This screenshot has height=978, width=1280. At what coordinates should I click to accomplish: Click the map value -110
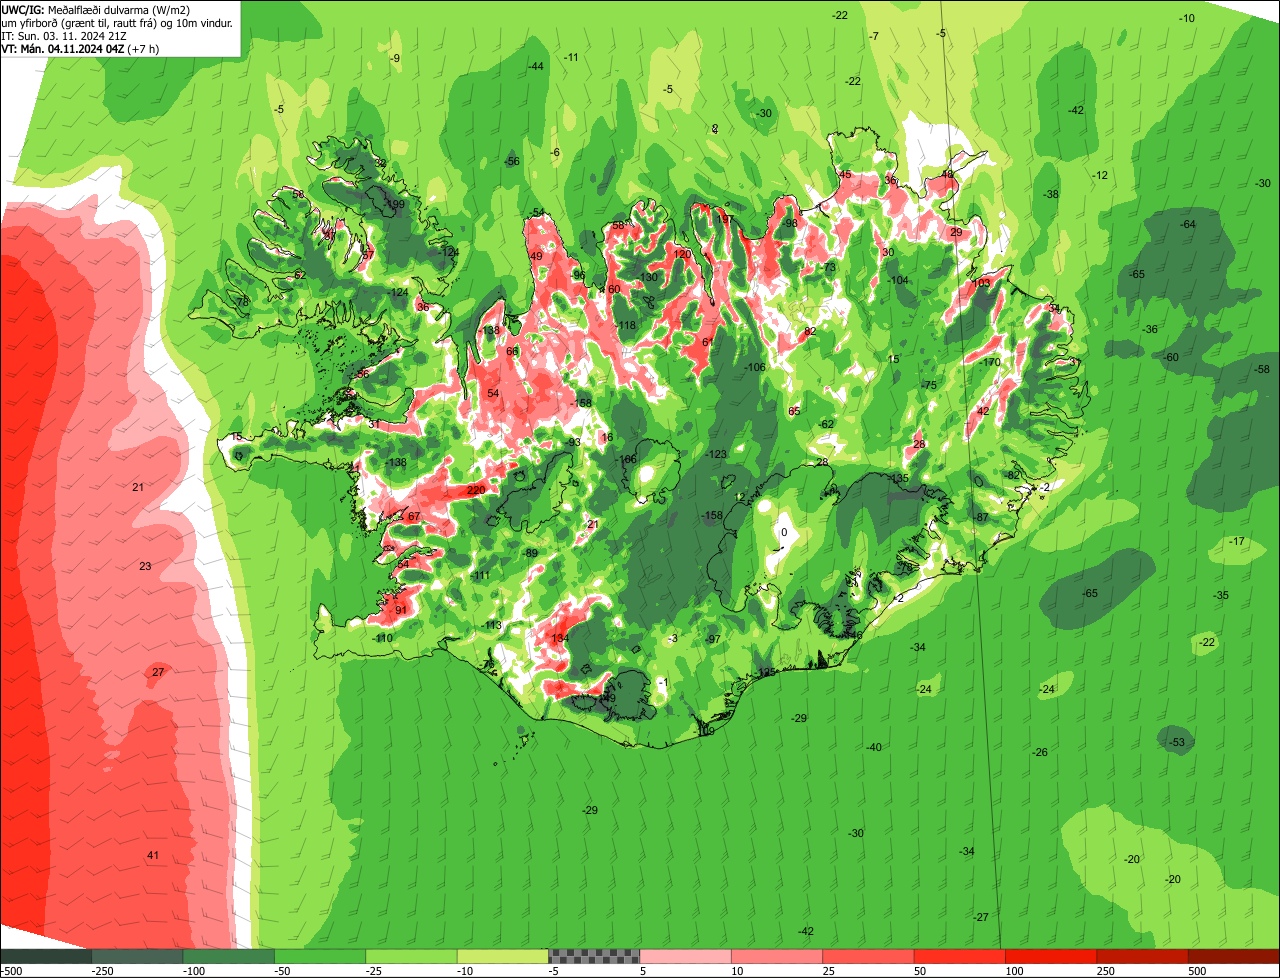tap(383, 638)
